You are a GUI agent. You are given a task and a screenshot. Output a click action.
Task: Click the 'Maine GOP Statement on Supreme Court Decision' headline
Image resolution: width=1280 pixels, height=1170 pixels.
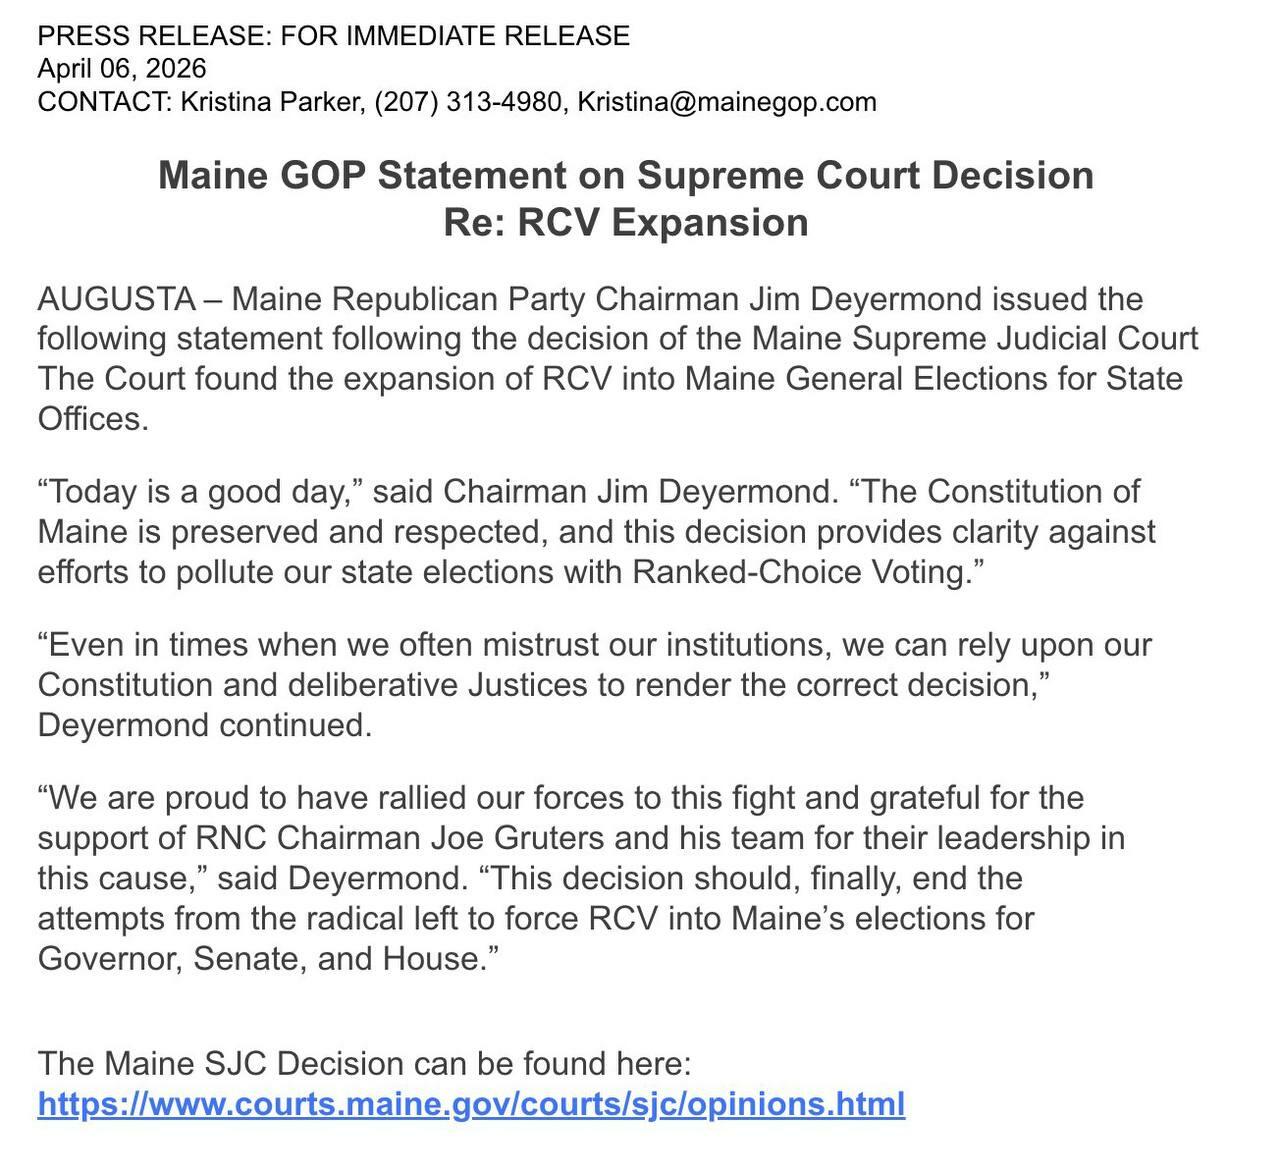click(626, 175)
